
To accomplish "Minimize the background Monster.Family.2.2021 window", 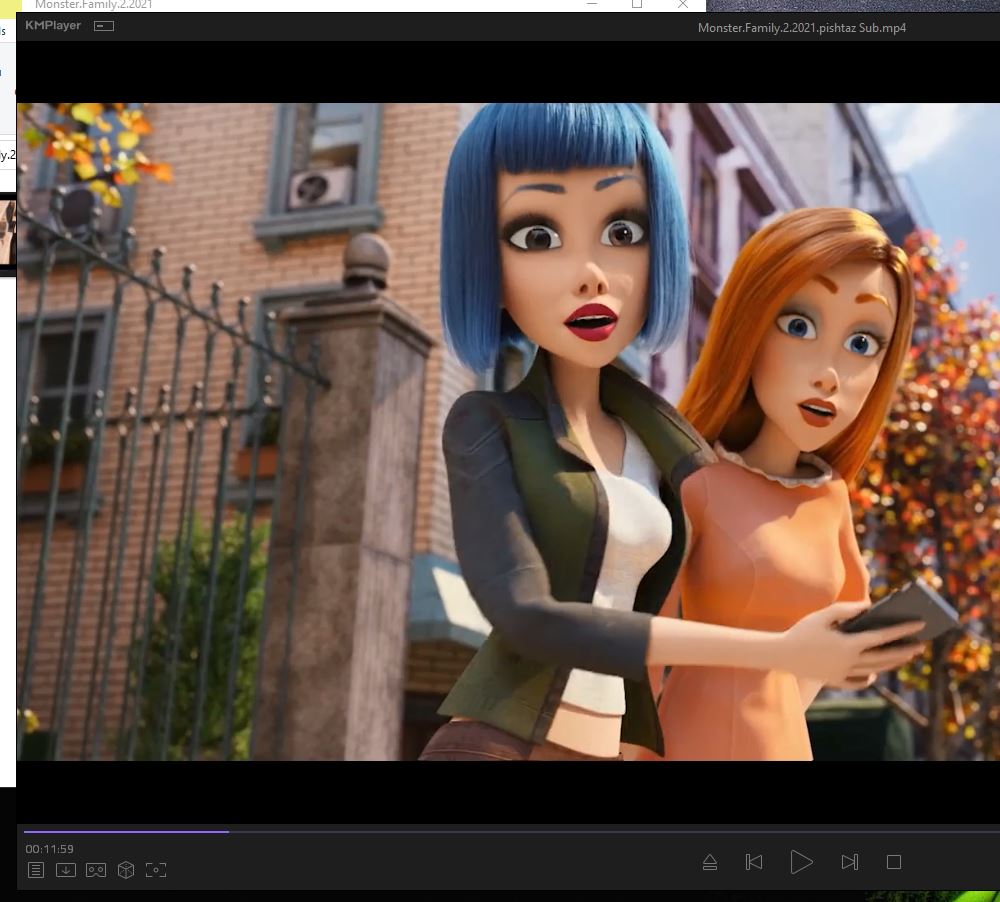I will pyautogui.click(x=592, y=5).
